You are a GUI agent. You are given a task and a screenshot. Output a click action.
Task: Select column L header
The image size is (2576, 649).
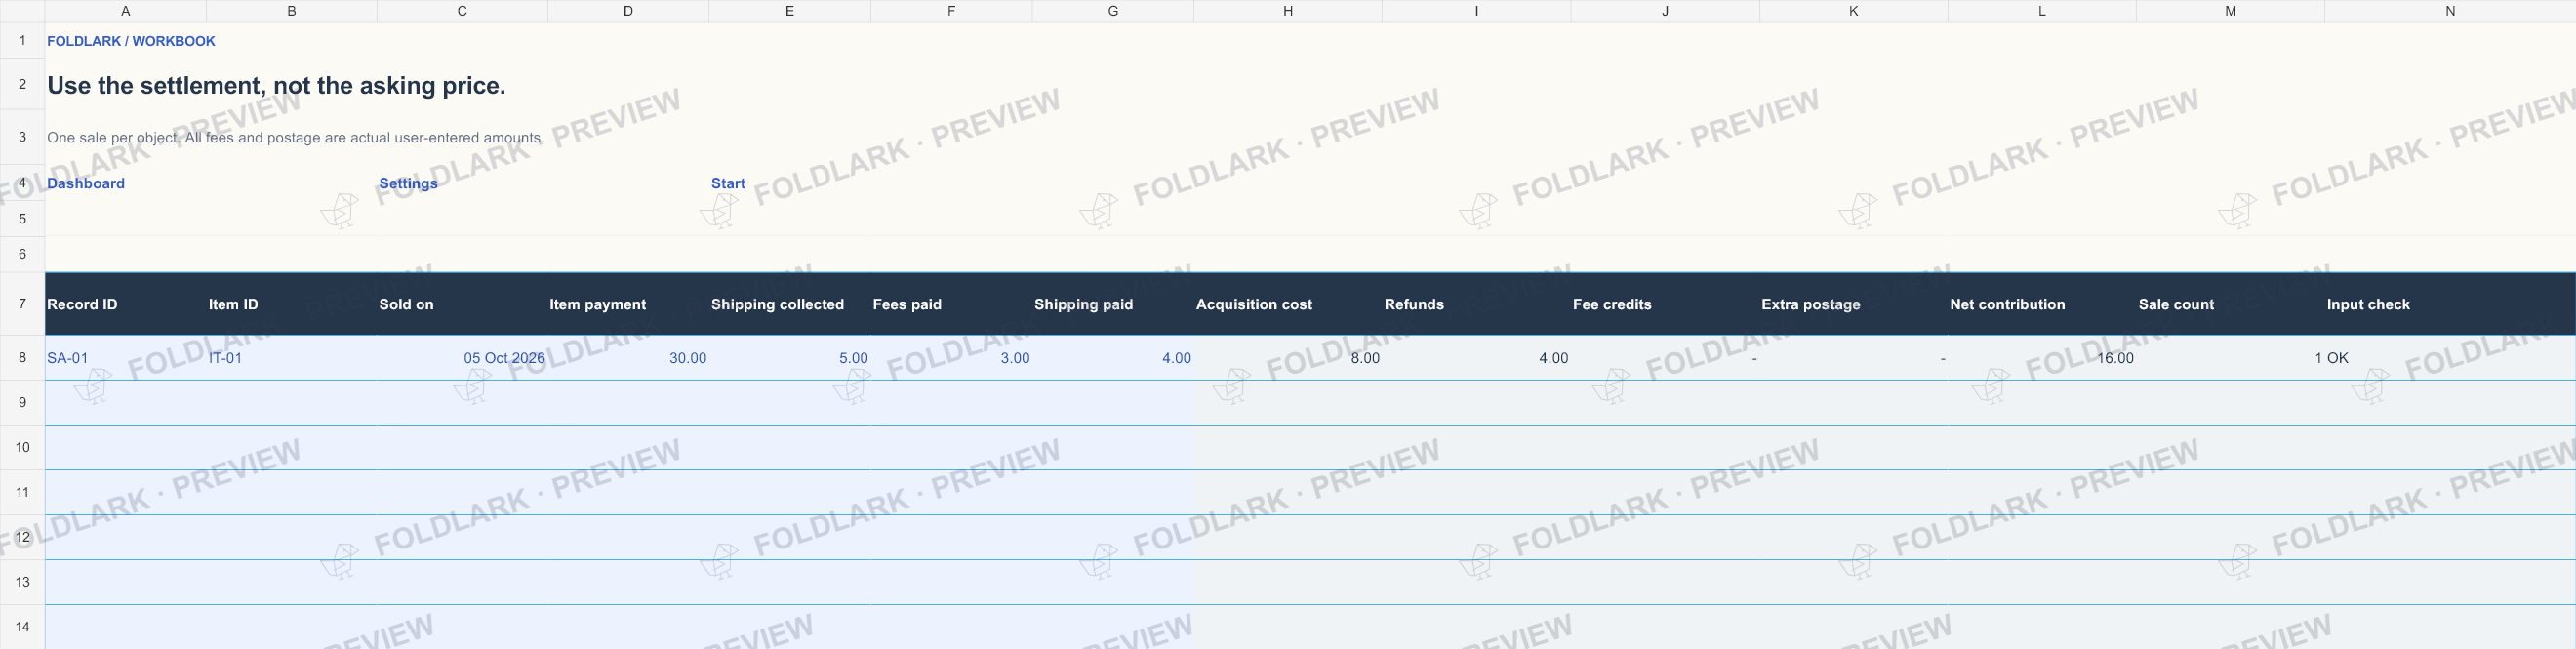[x=2042, y=11]
